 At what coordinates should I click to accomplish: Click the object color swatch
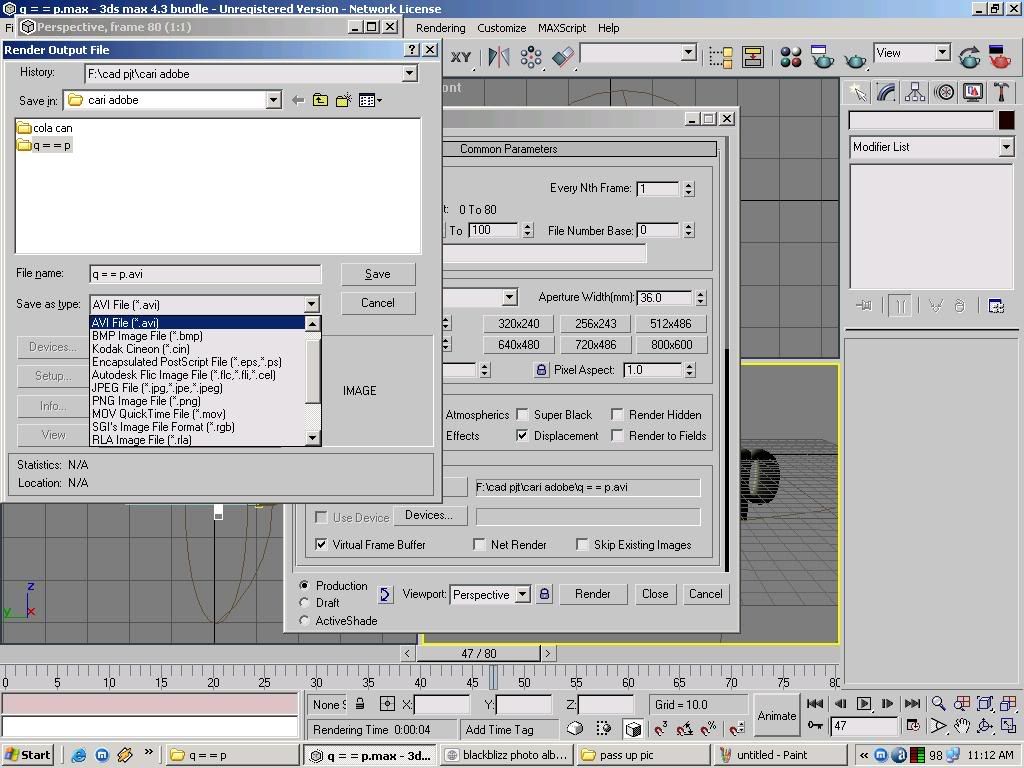tap(1006, 120)
